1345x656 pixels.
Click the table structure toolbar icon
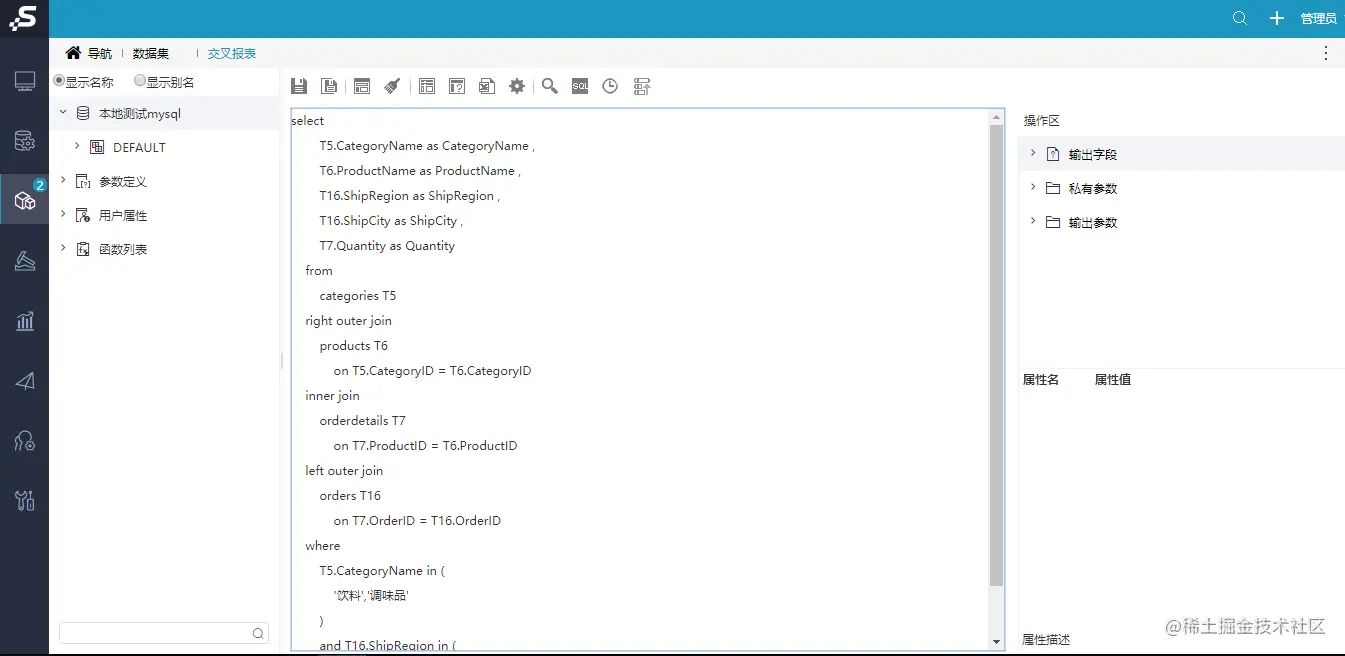tap(427, 86)
